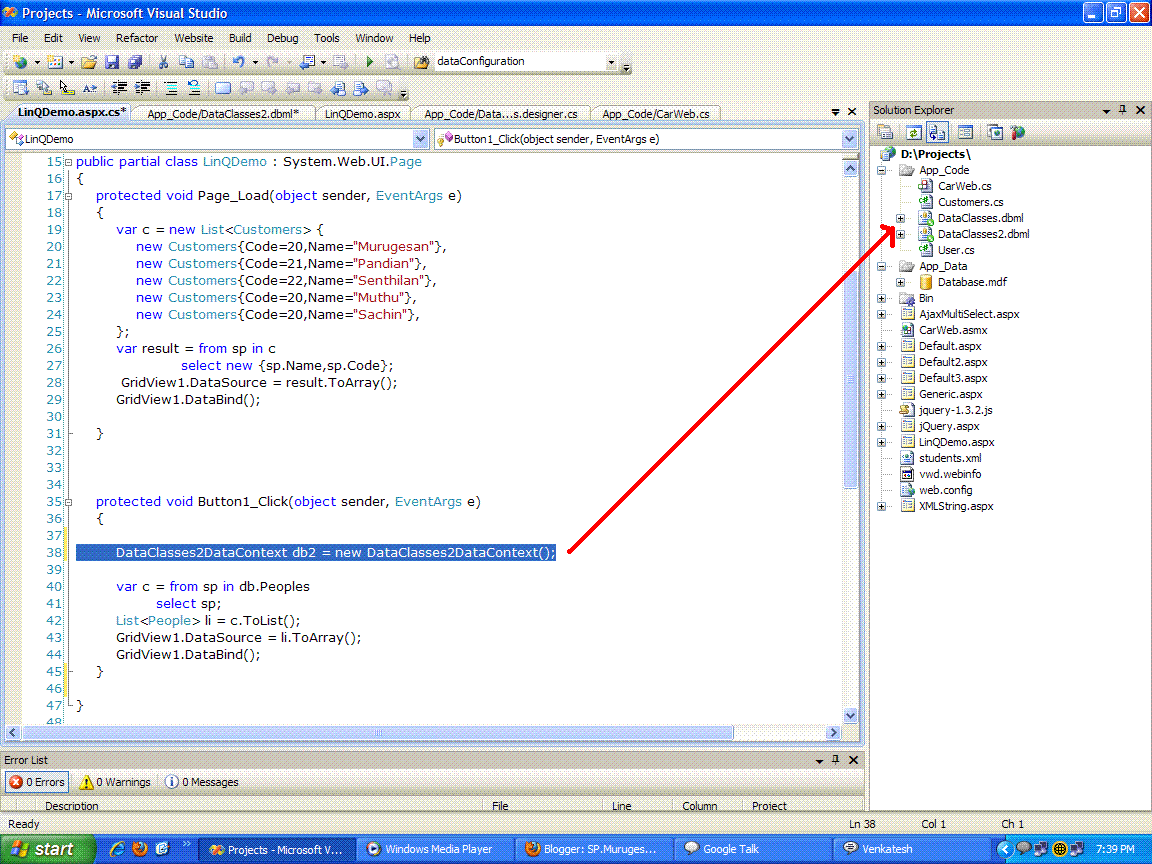Click the Copy toolbar icon
The image size is (1152, 864).
[187, 62]
